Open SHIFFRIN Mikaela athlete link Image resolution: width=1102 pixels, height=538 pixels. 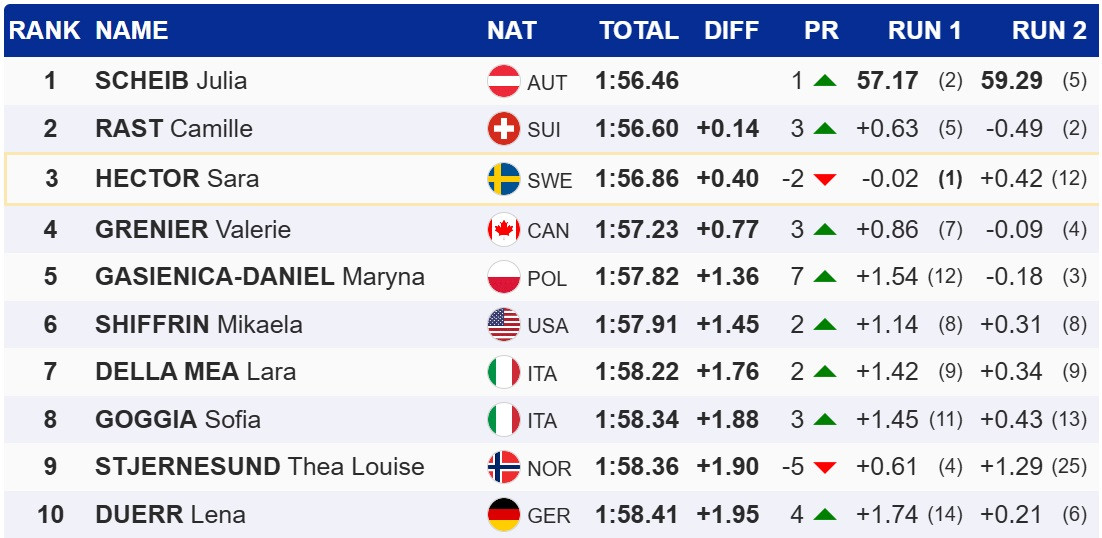click(198, 324)
